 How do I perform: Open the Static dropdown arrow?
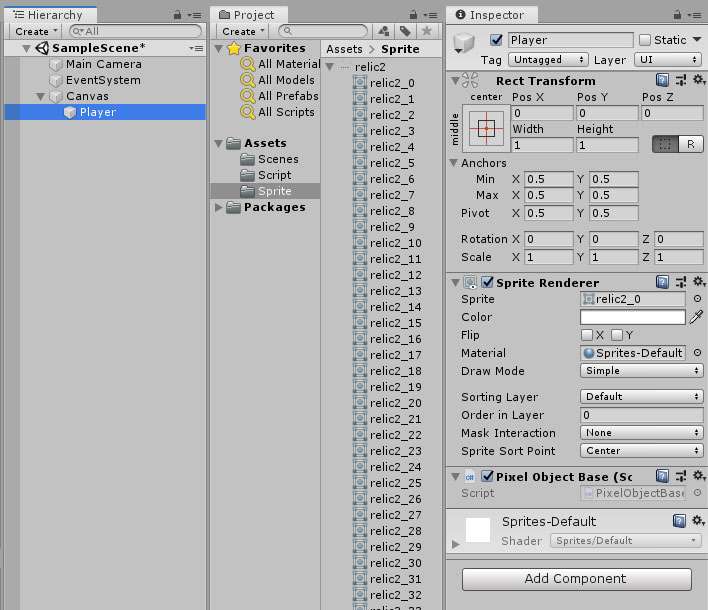pyautogui.click(x=698, y=40)
